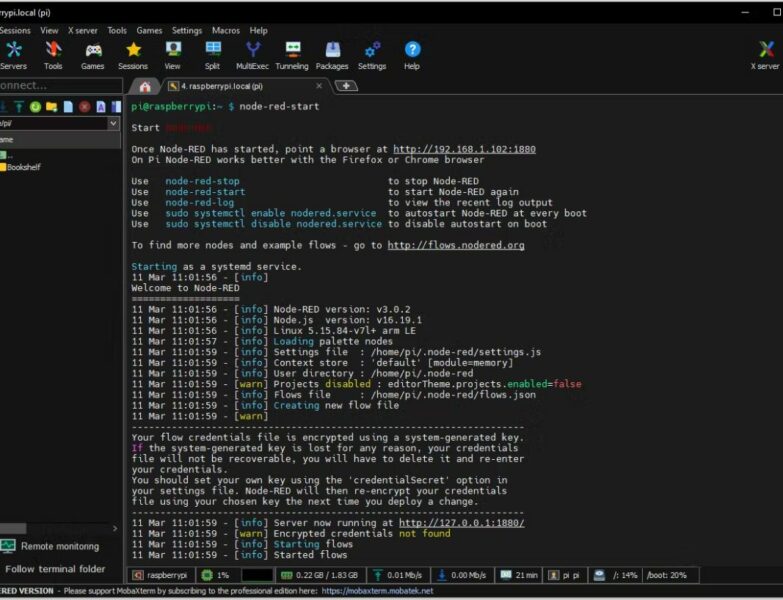Open the new tab button
The width and height of the screenshot is (783, 600).
click(x=346, y=86)
